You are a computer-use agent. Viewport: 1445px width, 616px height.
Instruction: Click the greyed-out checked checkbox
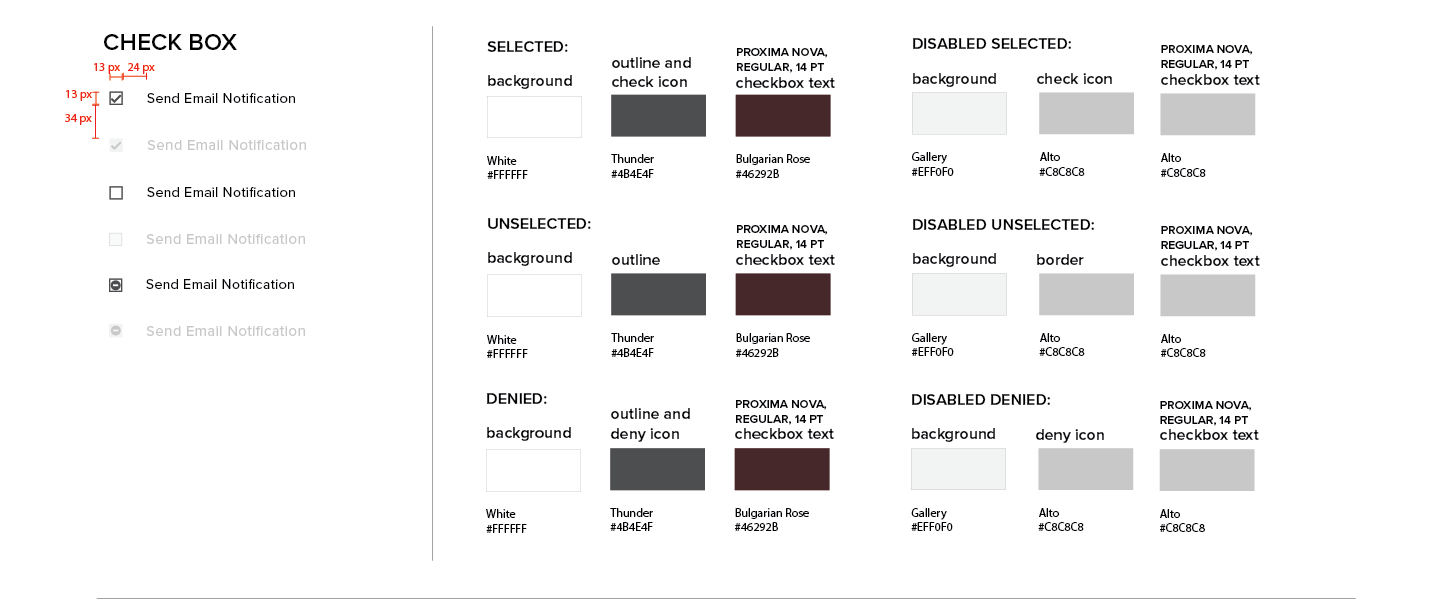116,146
